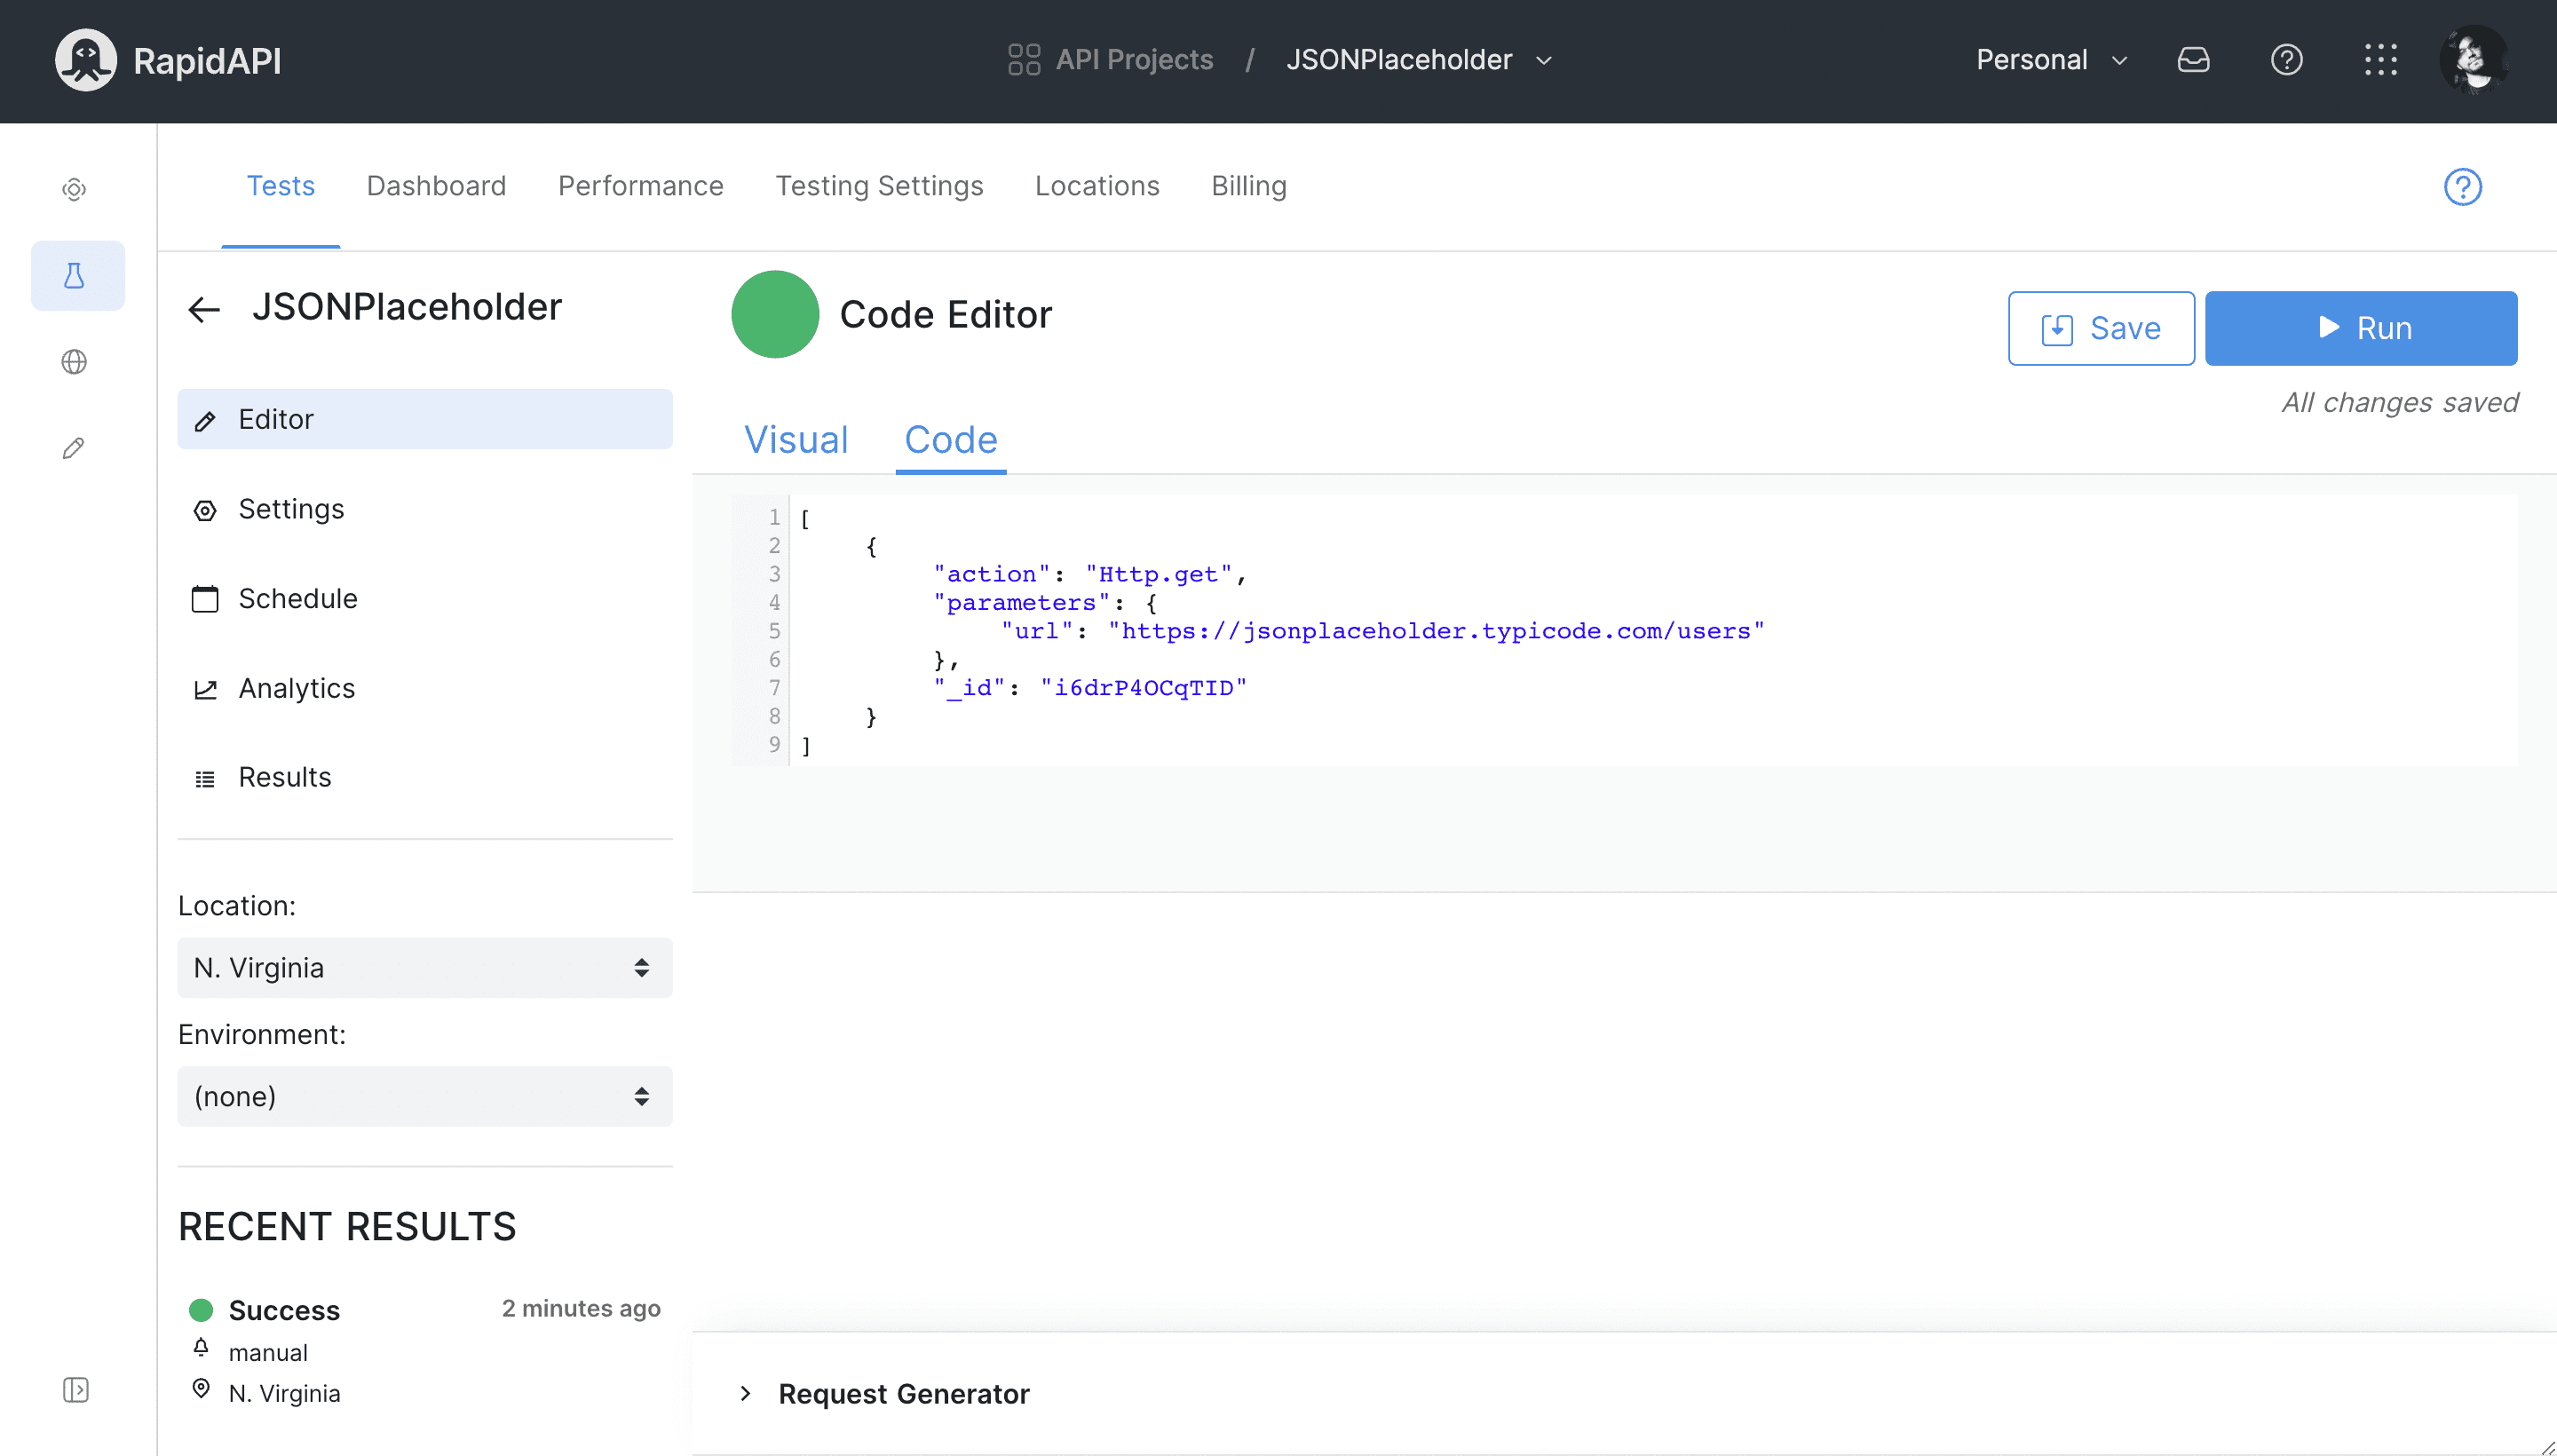2557x1456 pixels.
Task: Collapse sidebar with the panel toggle icon
Action: click(x=76, y=1389)
